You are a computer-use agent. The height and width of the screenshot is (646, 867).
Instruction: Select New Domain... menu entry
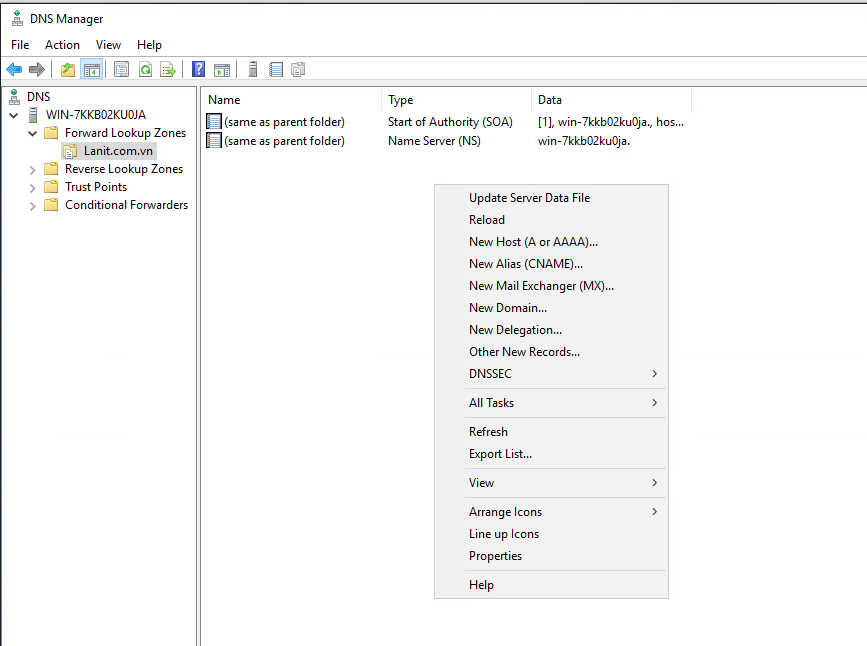coord(551,308)
